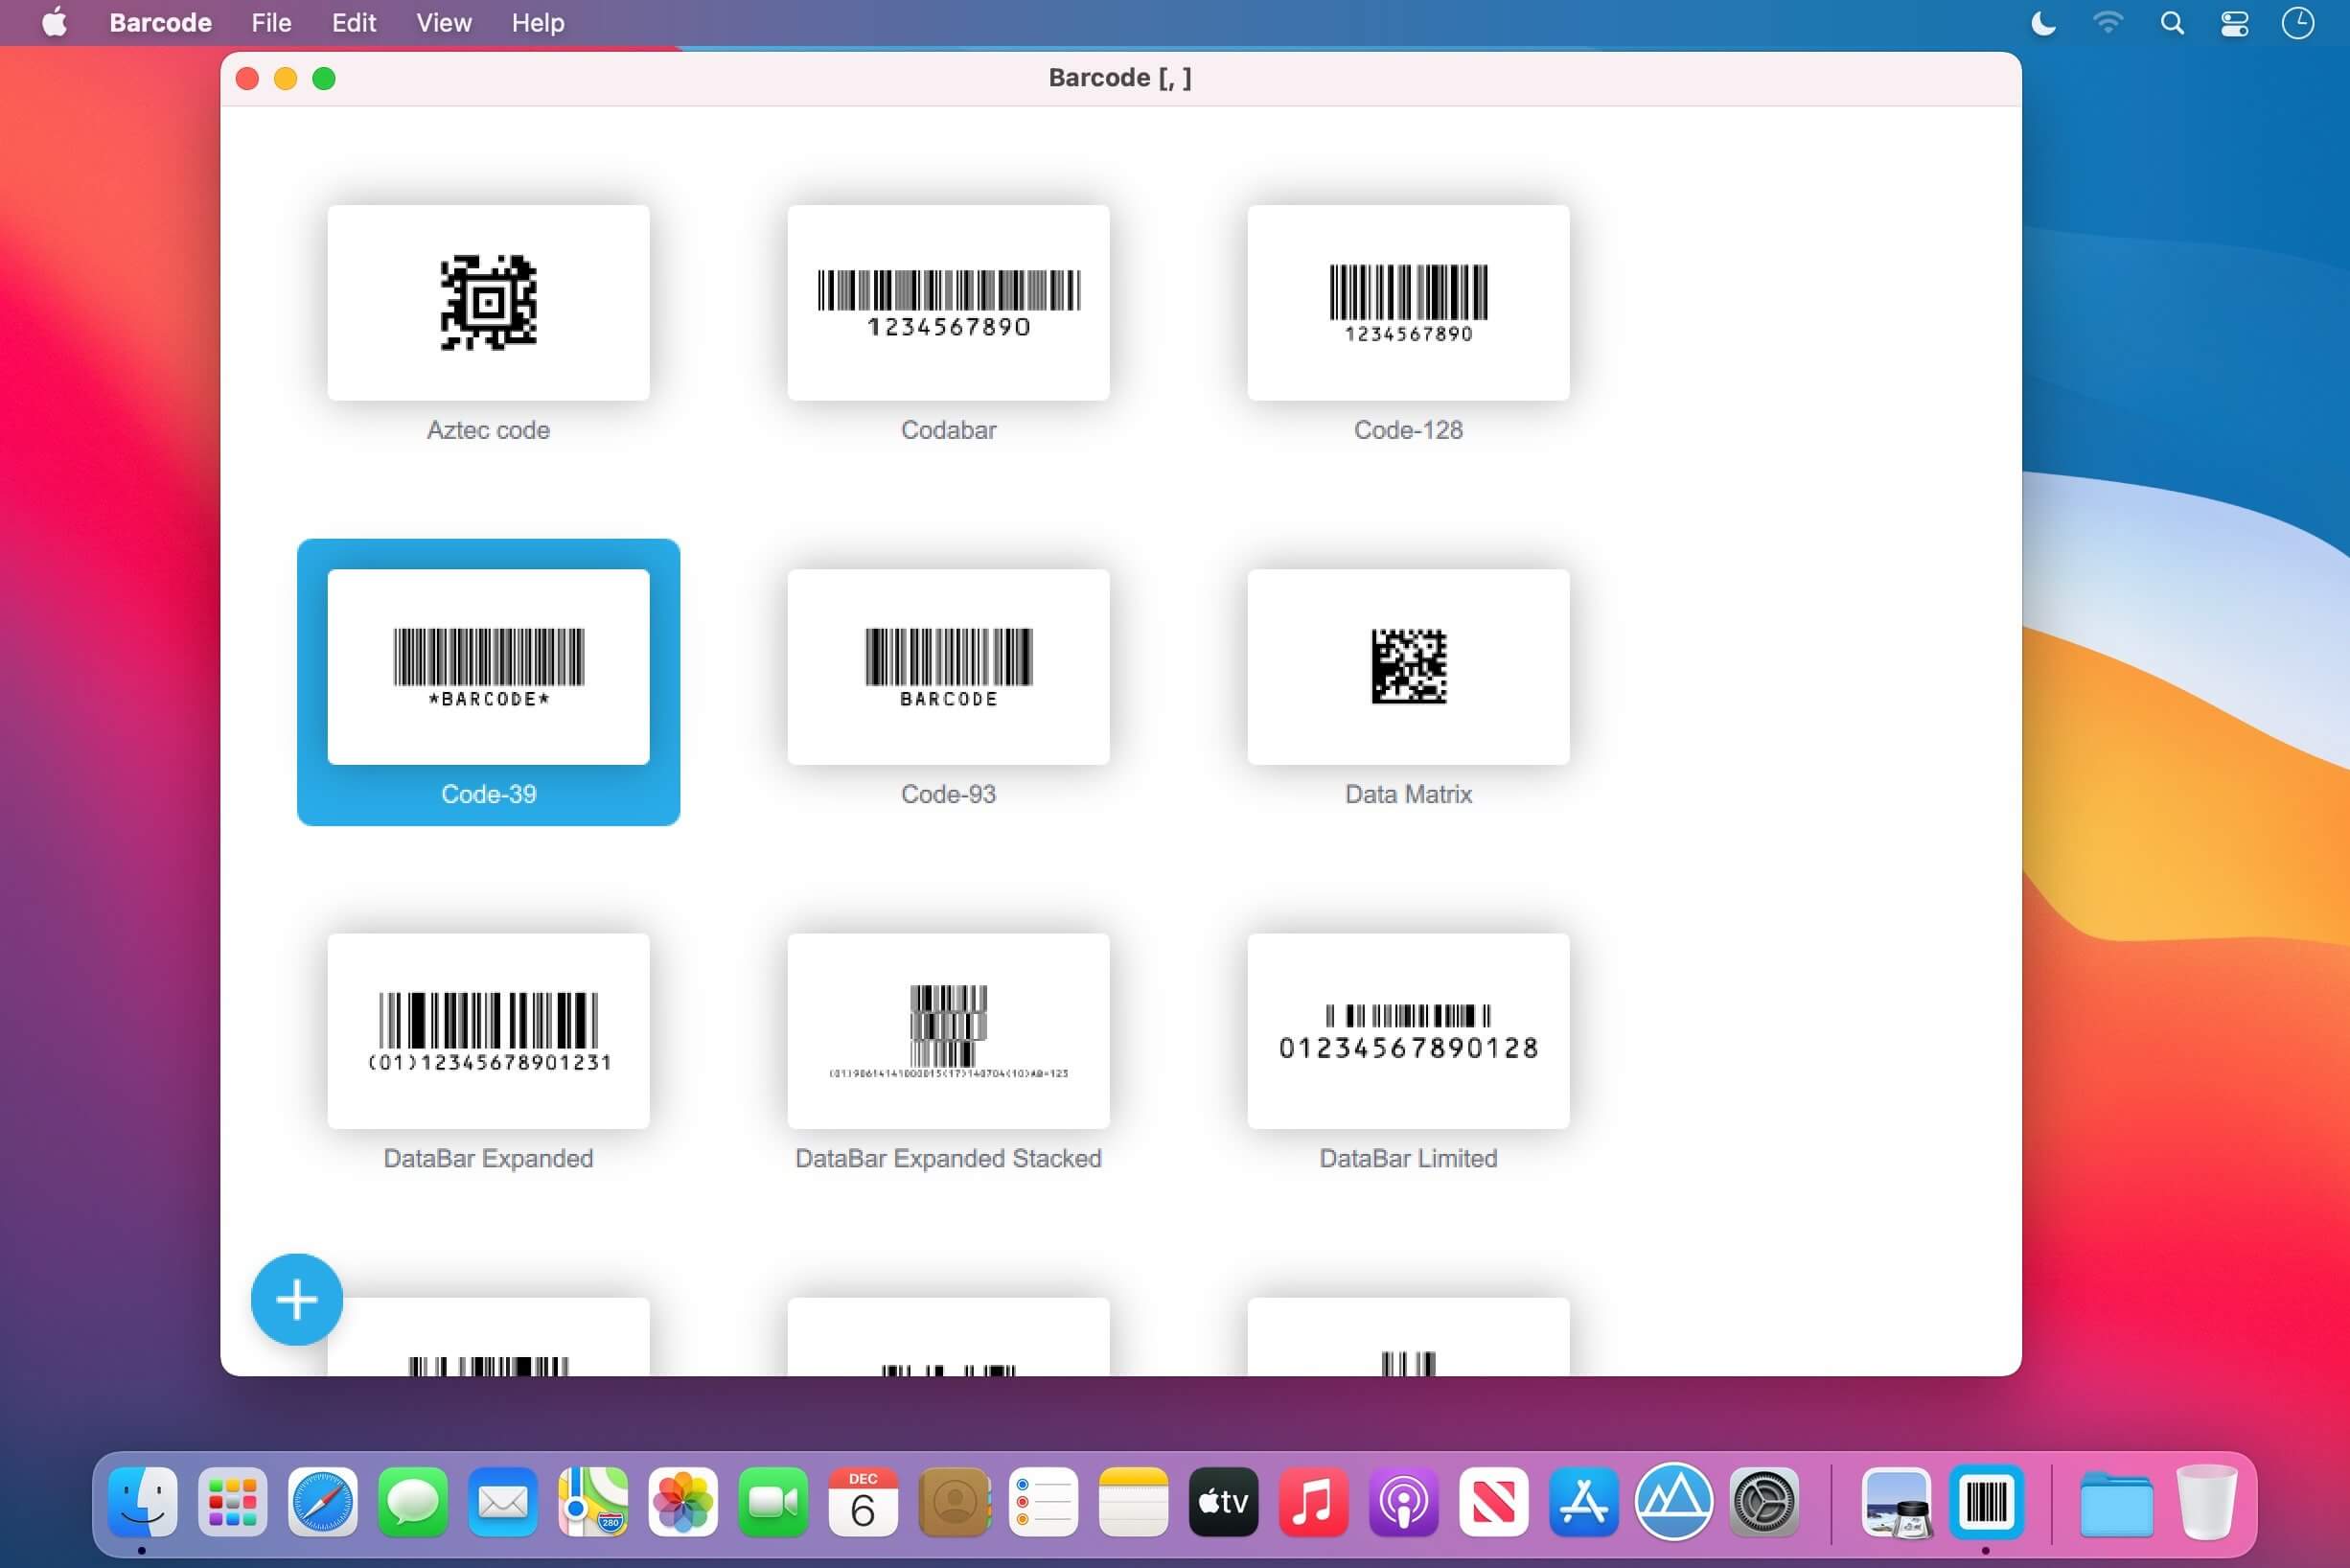Screen dimensions: 2350x1568
Task: Open Control Center in menu bar
Action: point(2234,22)
